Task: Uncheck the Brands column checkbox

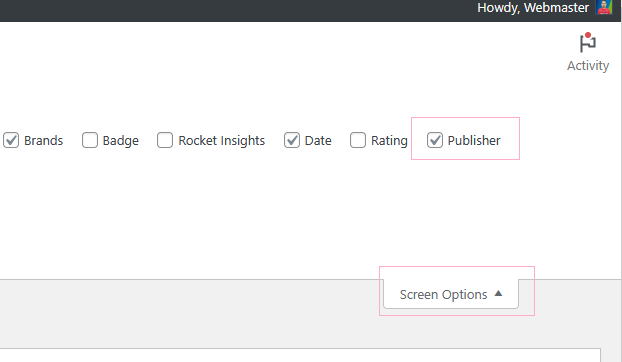Action: point(11,140)
